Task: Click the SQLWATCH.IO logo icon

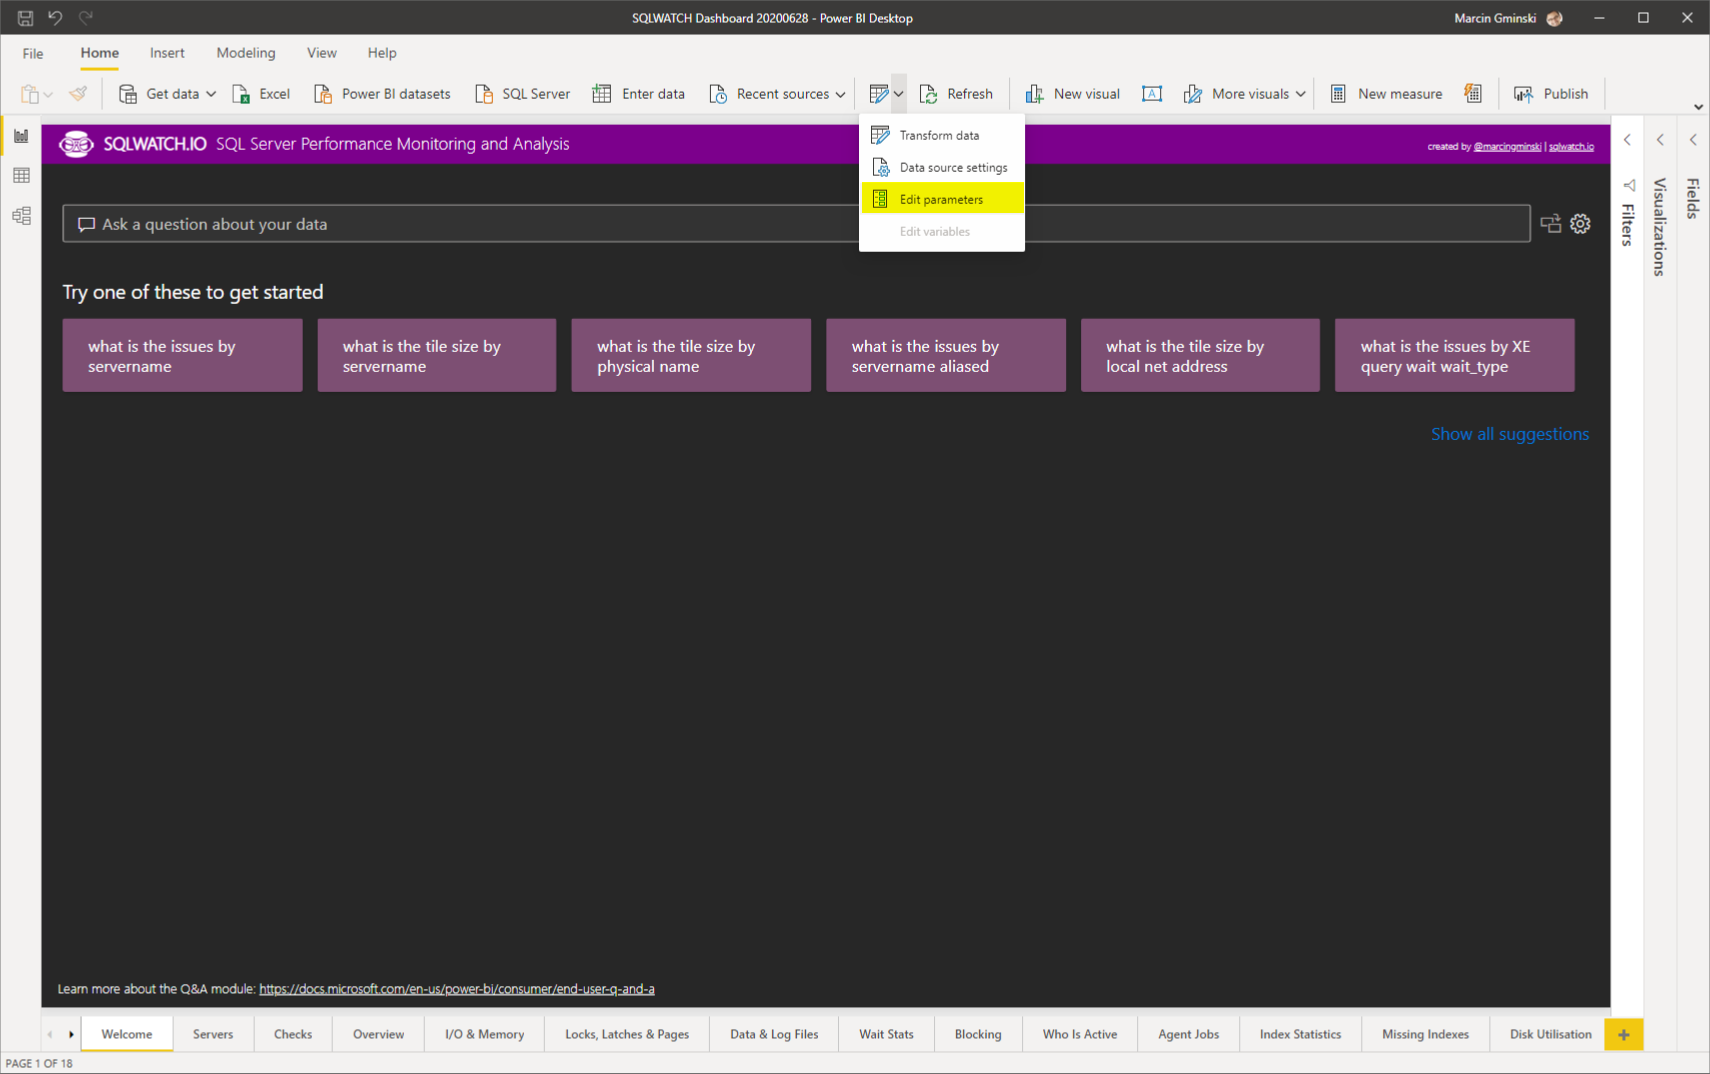Action: click(76, 144)
